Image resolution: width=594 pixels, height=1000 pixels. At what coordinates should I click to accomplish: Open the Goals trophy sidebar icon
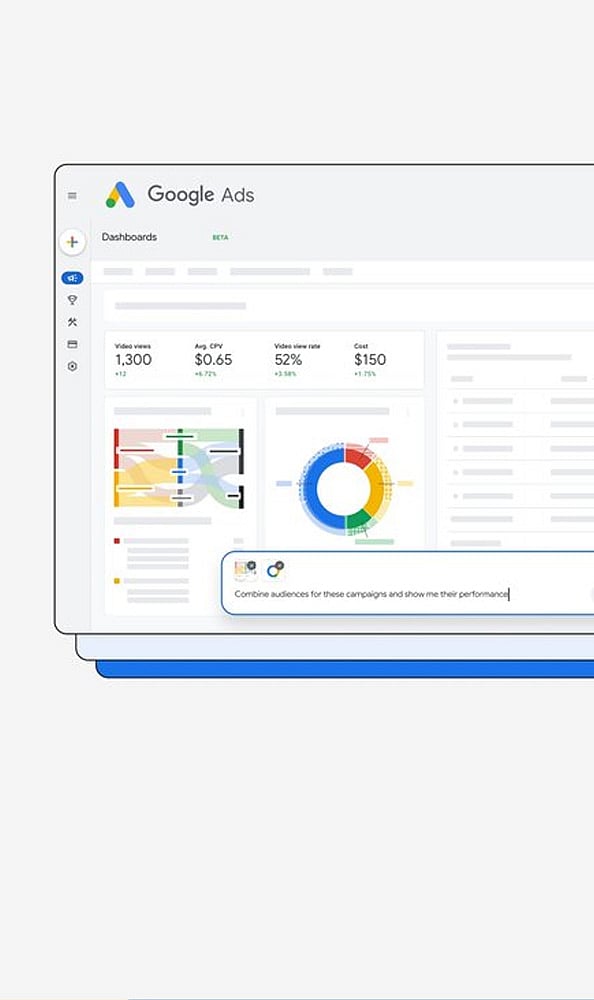click(x=72, y=300)
